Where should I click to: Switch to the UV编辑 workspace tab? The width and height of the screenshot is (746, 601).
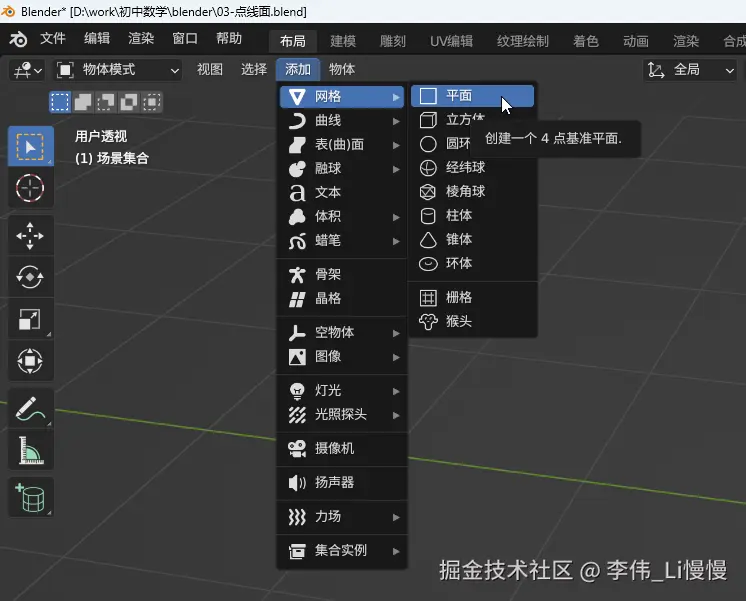pos(452,41)
